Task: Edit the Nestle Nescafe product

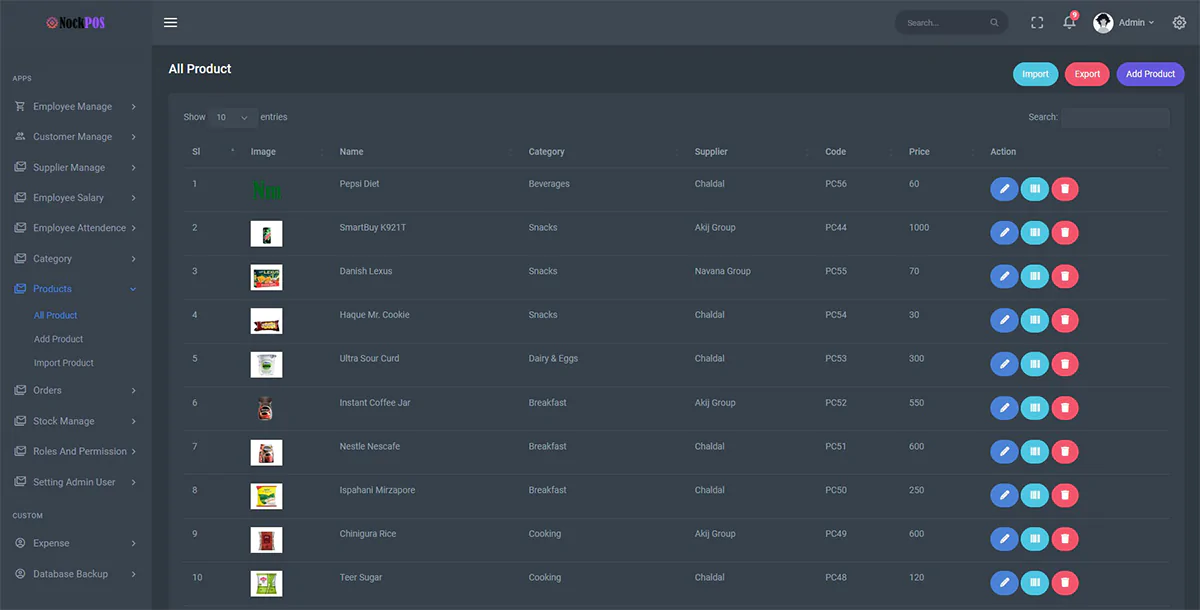Action: [x=1003, y=451]
